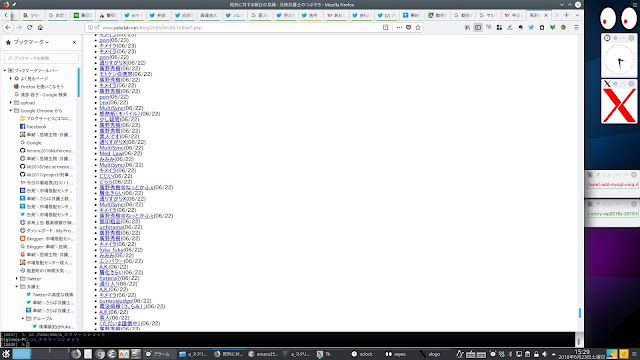Open the list-all-tabs dropdown

point(577,15)
